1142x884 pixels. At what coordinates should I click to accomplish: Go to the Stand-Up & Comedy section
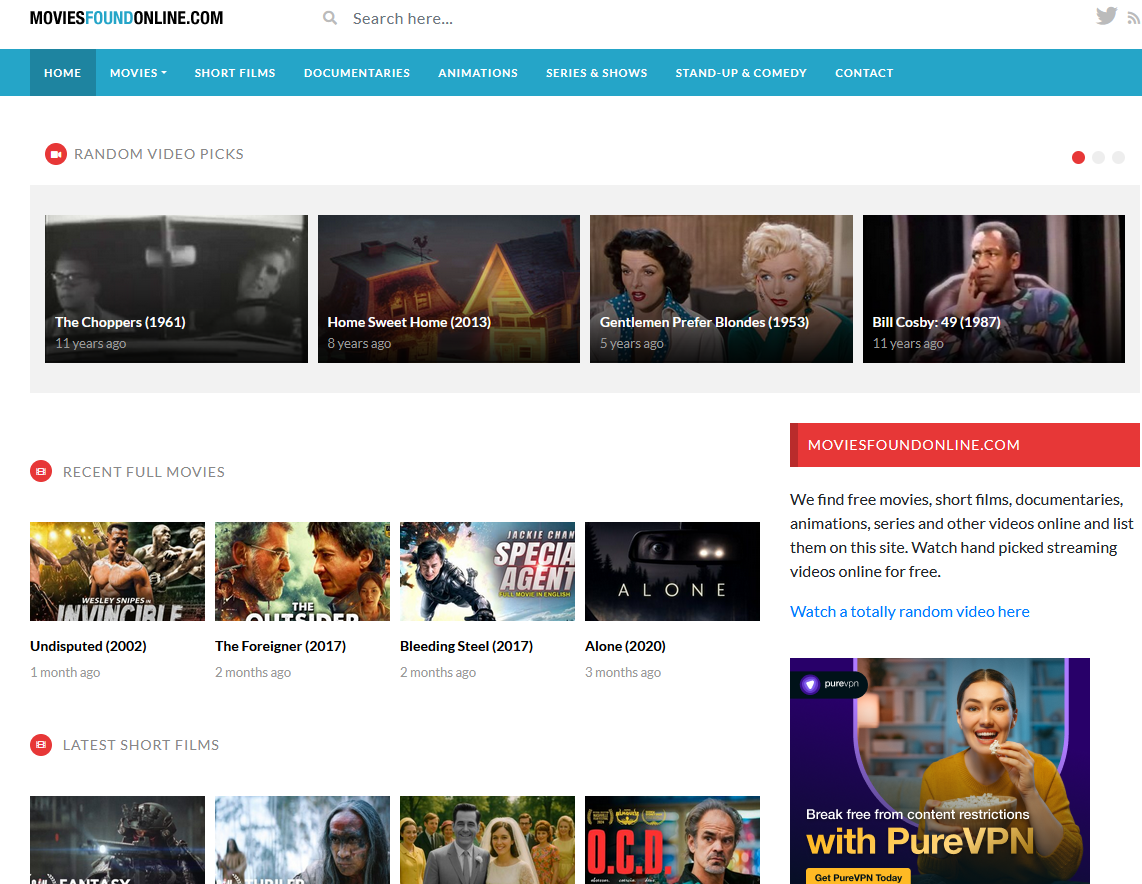(x=741, y=73)
